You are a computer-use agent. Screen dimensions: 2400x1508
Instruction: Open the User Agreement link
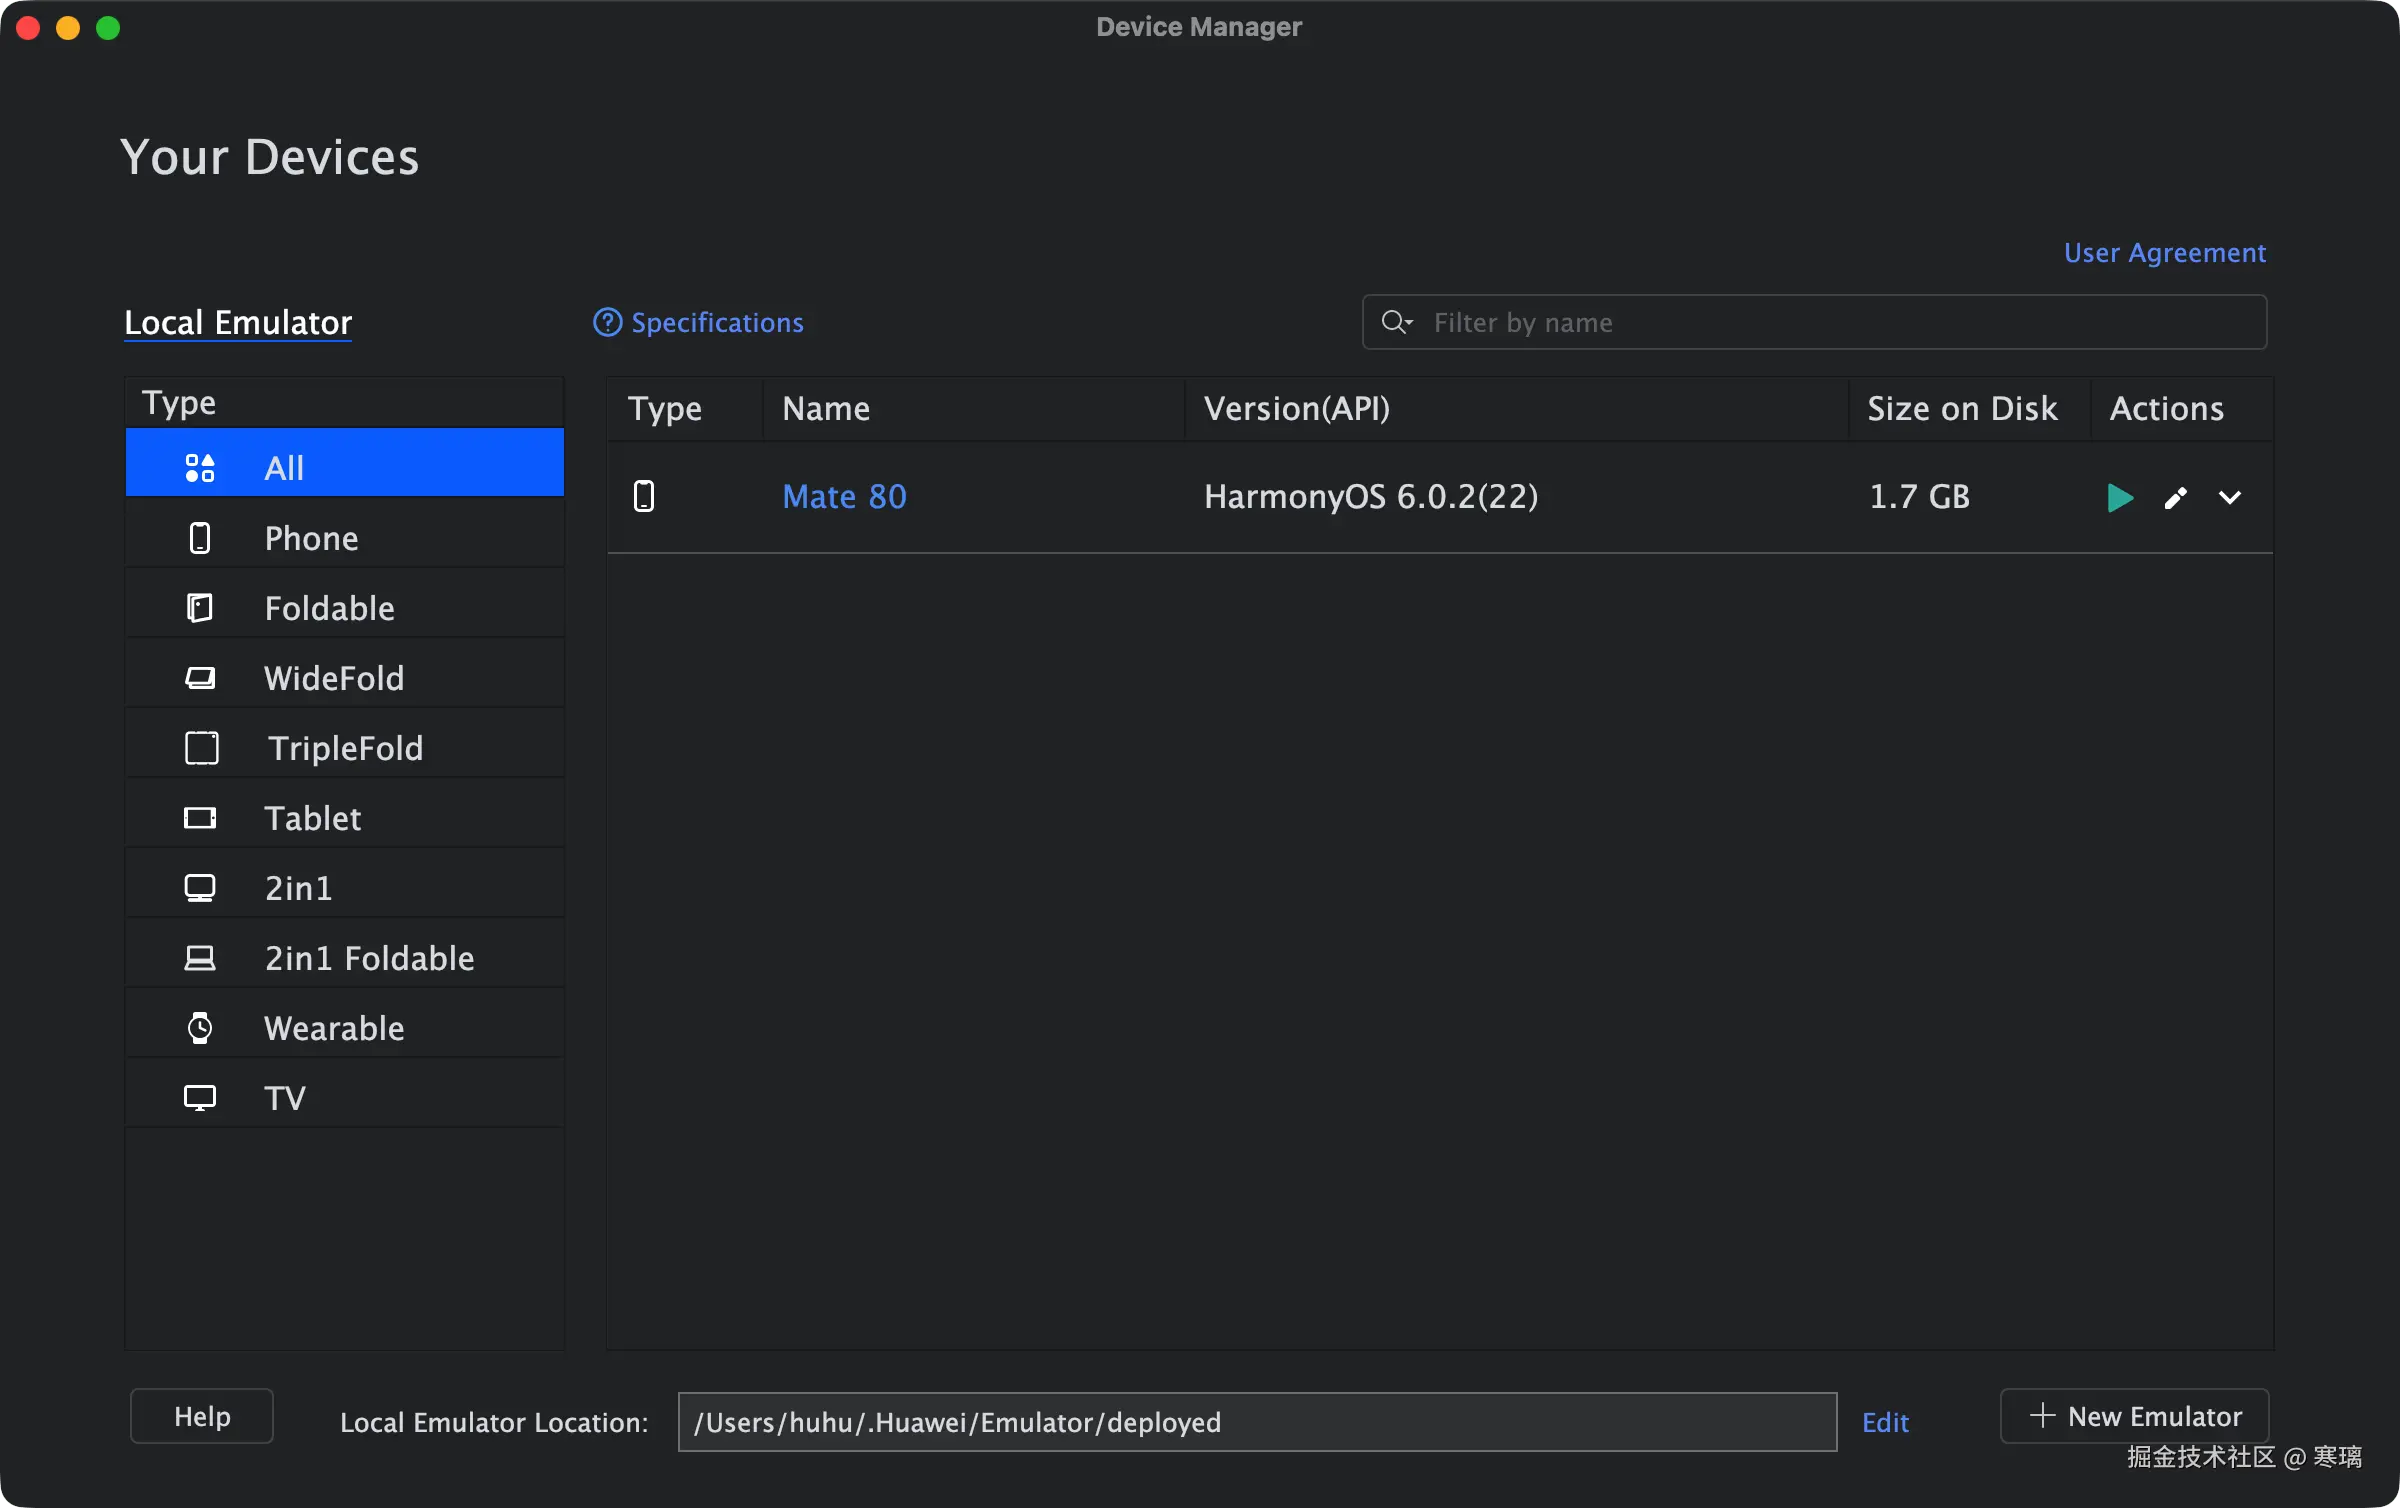(2164, 253)
